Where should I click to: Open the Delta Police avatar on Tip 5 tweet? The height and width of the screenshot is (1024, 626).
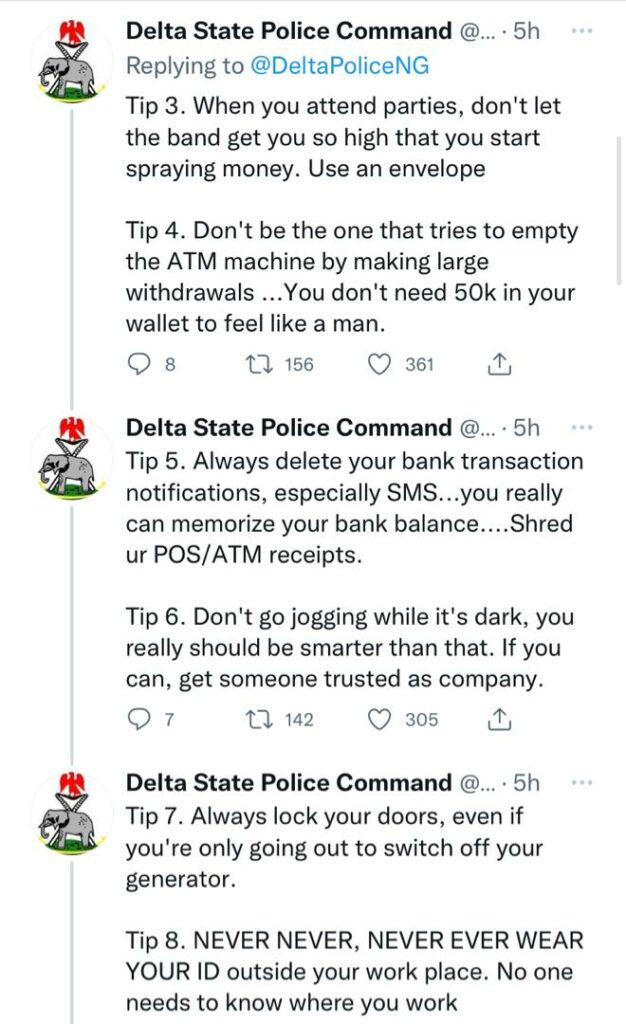[72, 458]
